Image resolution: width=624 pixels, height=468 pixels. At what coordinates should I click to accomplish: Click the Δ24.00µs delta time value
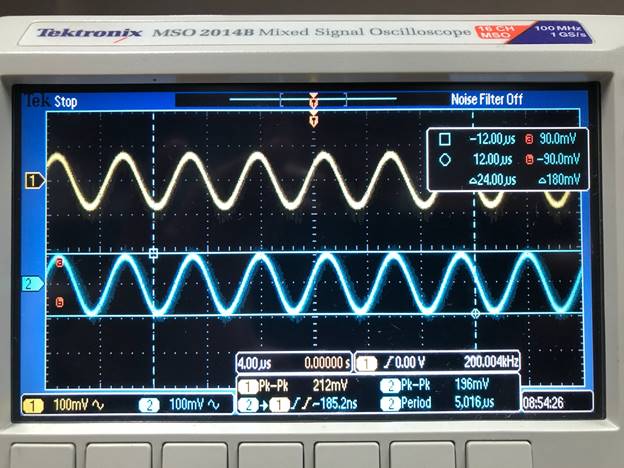coord(493,180)
